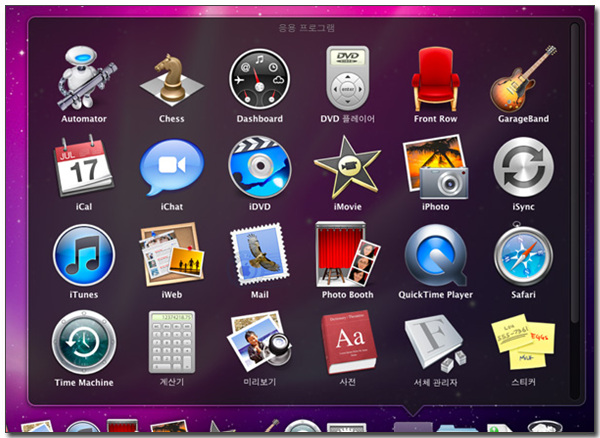This screenshot has height=438, width=600.
Task: Launch iMovie star icon
Action: pos(347,167)
